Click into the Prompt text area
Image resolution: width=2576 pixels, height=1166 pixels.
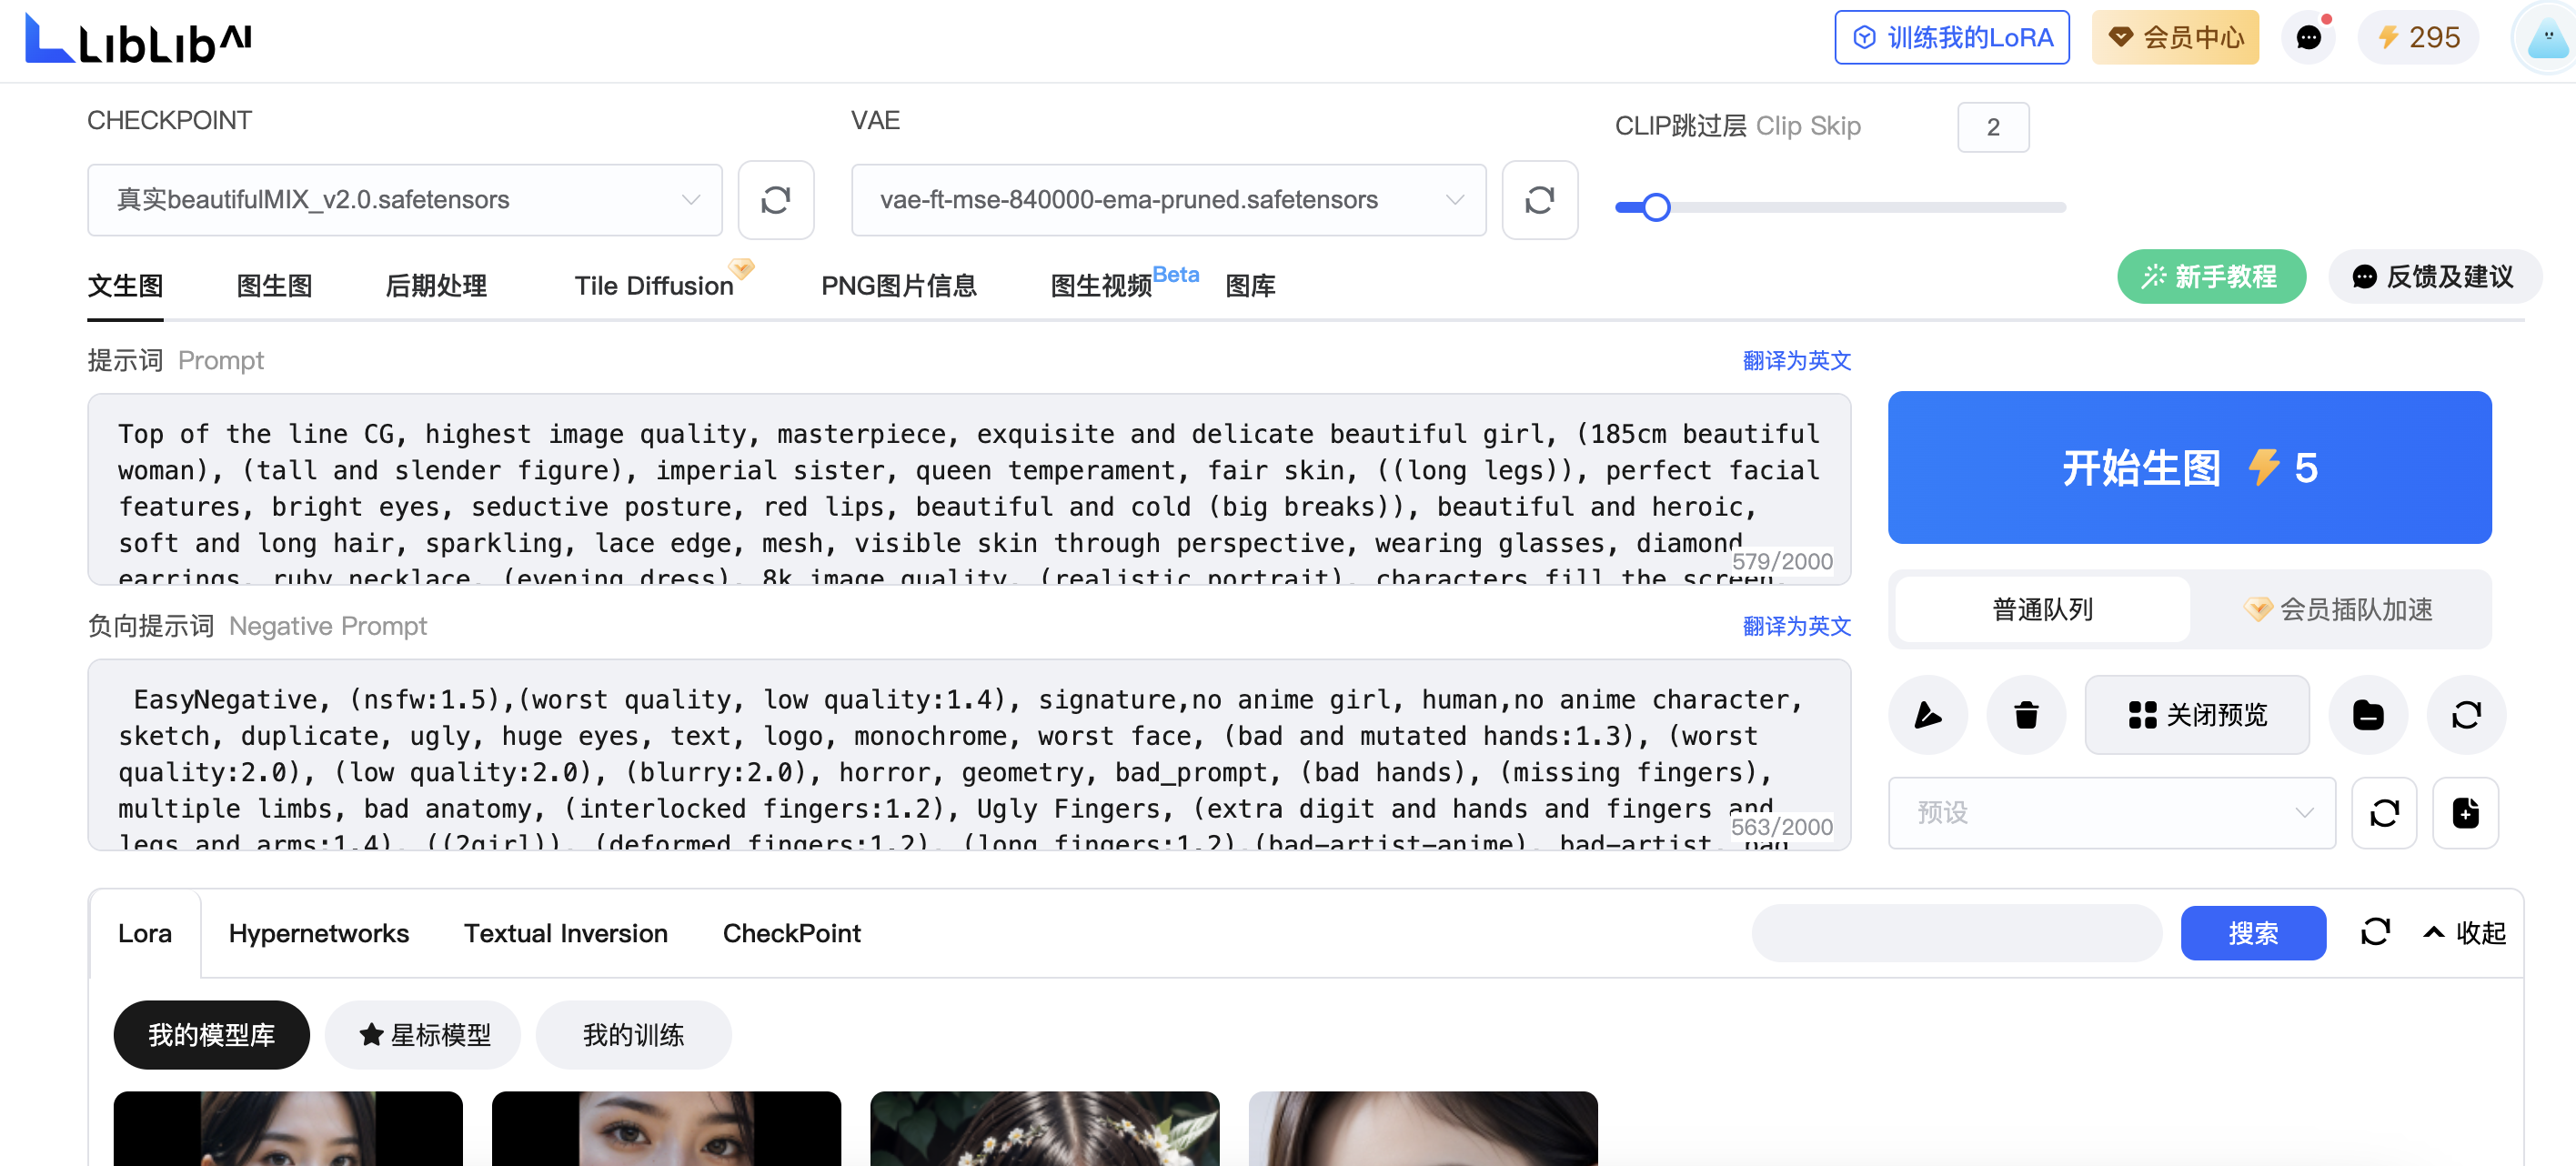[968, 489]
